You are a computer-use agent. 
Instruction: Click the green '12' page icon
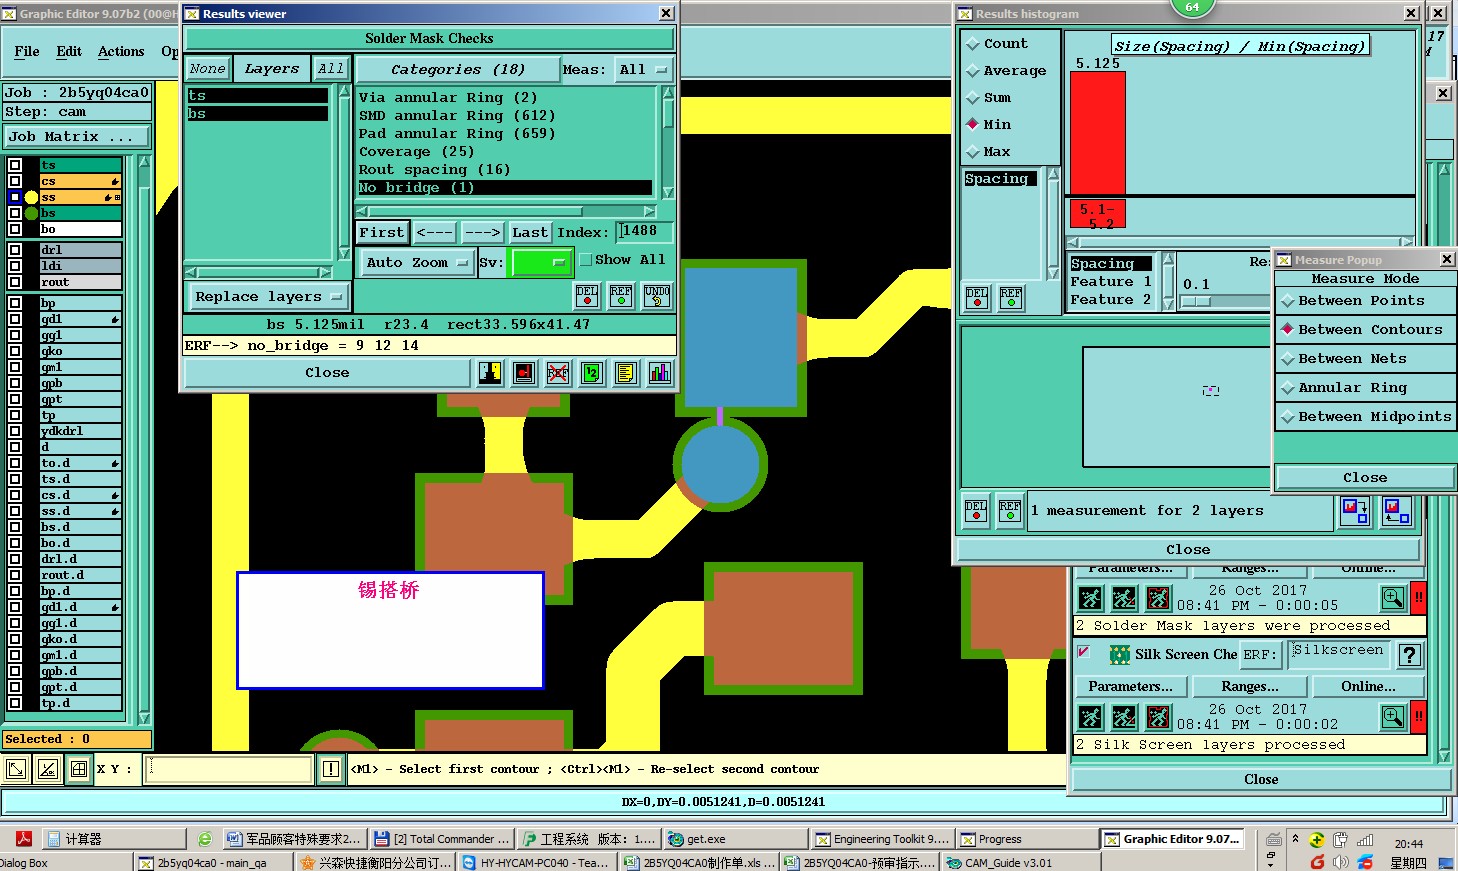click(x=592, y=373)
